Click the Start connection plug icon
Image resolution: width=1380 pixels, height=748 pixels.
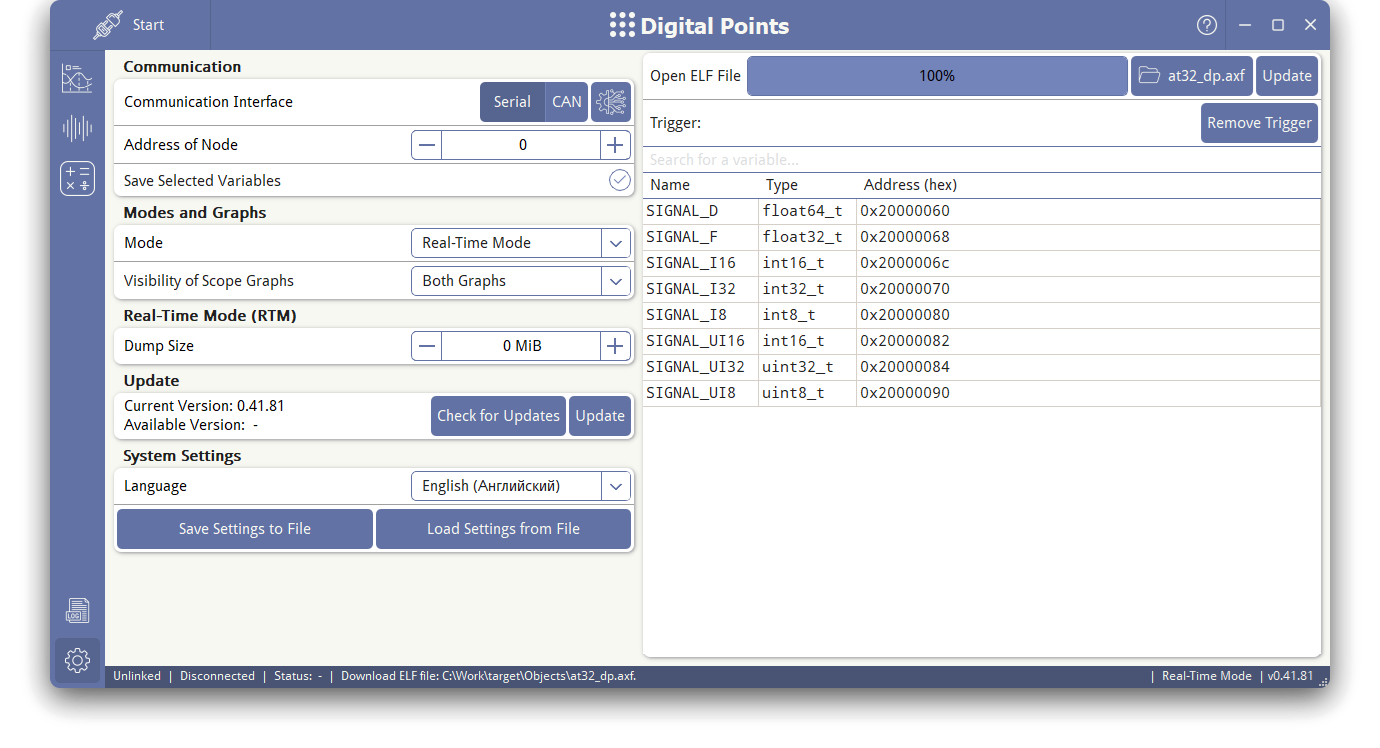point(108,25)
